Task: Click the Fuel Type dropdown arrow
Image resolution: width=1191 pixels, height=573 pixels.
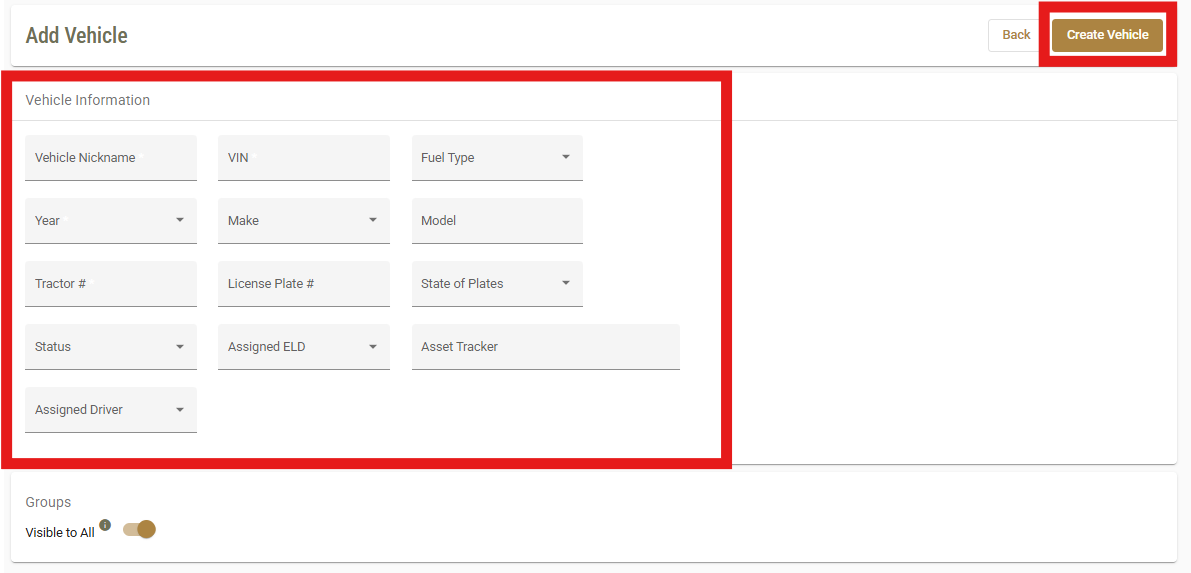Action: click(566, 157)
